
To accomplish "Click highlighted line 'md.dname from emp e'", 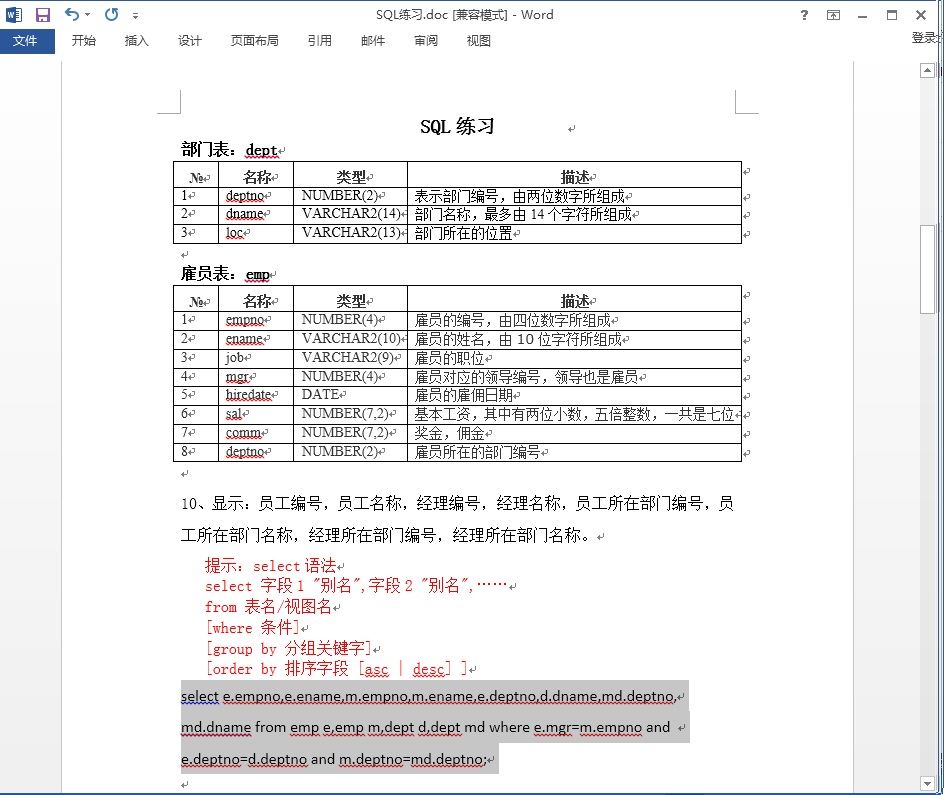I will [x=426, y=727].
